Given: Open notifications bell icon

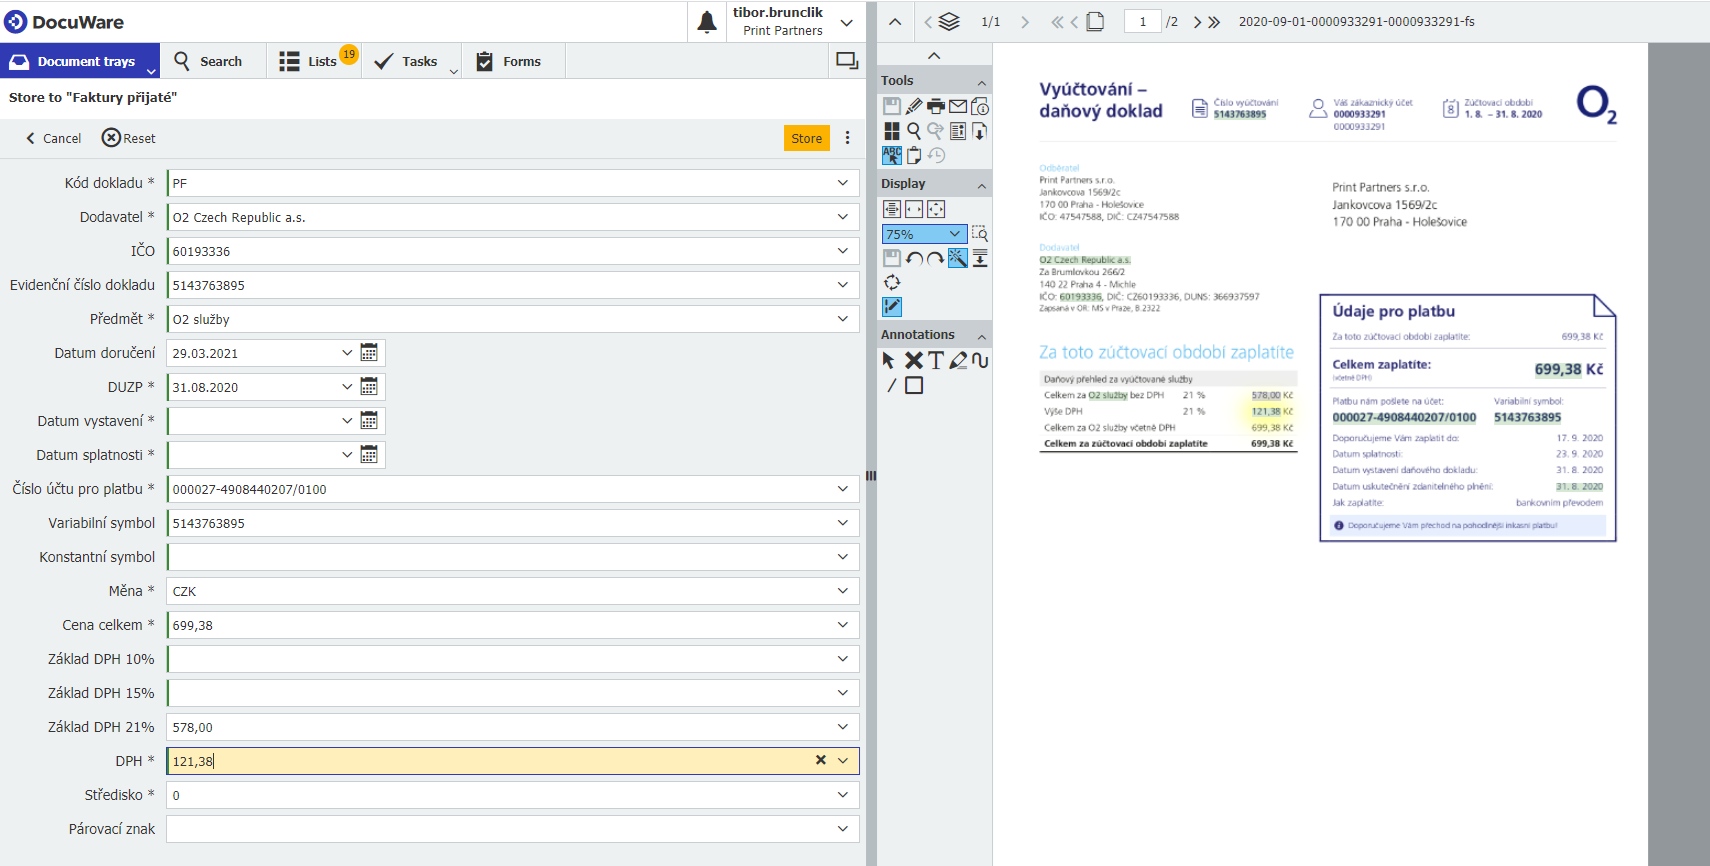Looking at the screenshot, I should coord(707,22).
